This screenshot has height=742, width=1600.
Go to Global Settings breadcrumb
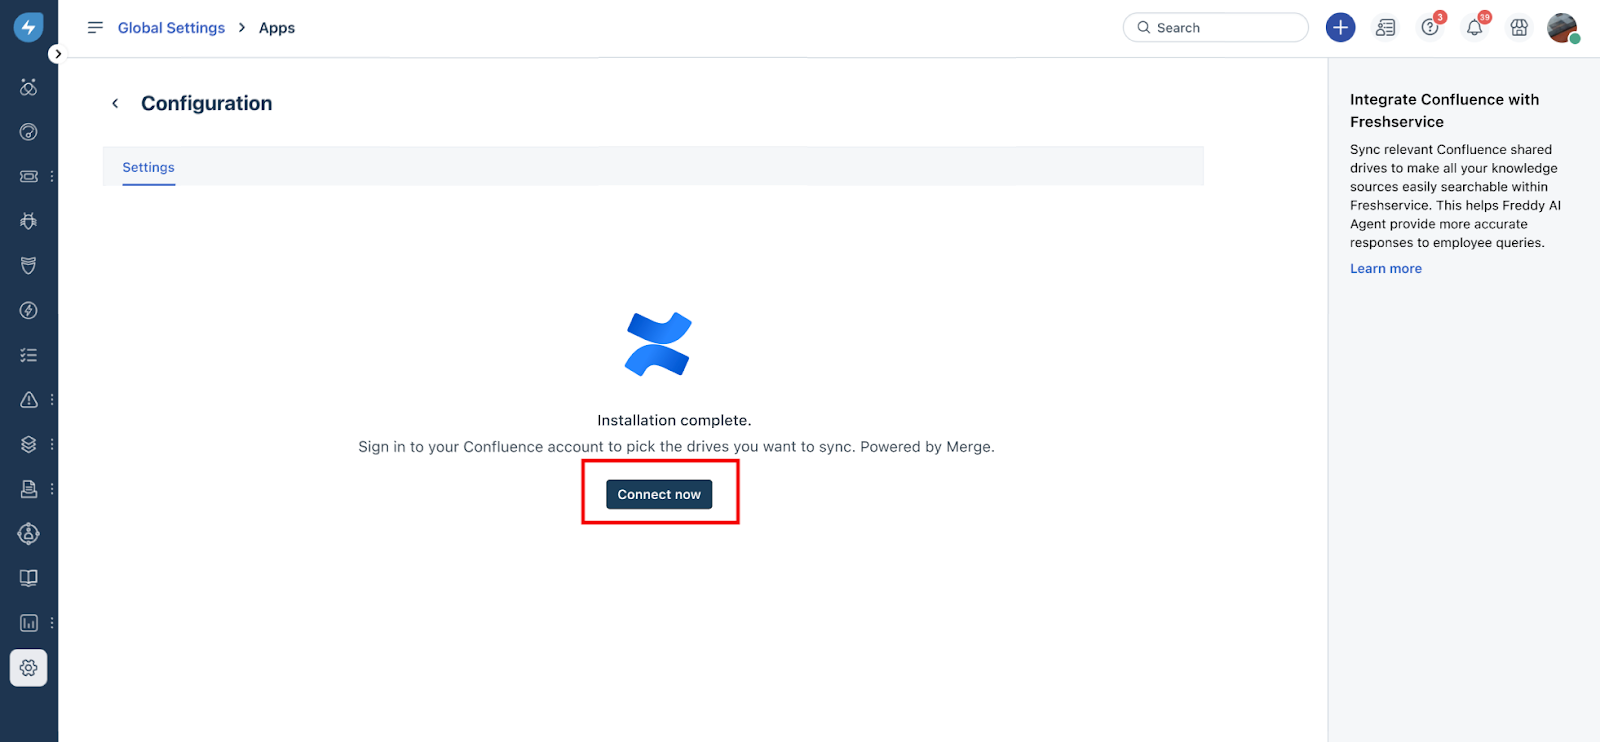[x=171, y=28]
